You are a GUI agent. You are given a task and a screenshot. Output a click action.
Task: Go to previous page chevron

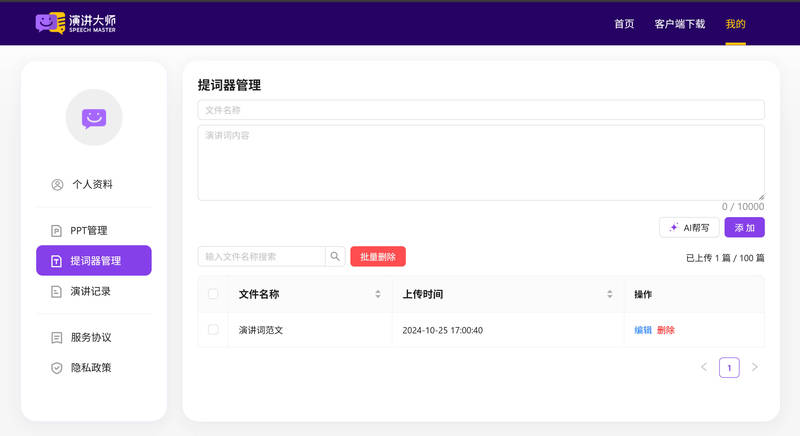click(704, 368)
